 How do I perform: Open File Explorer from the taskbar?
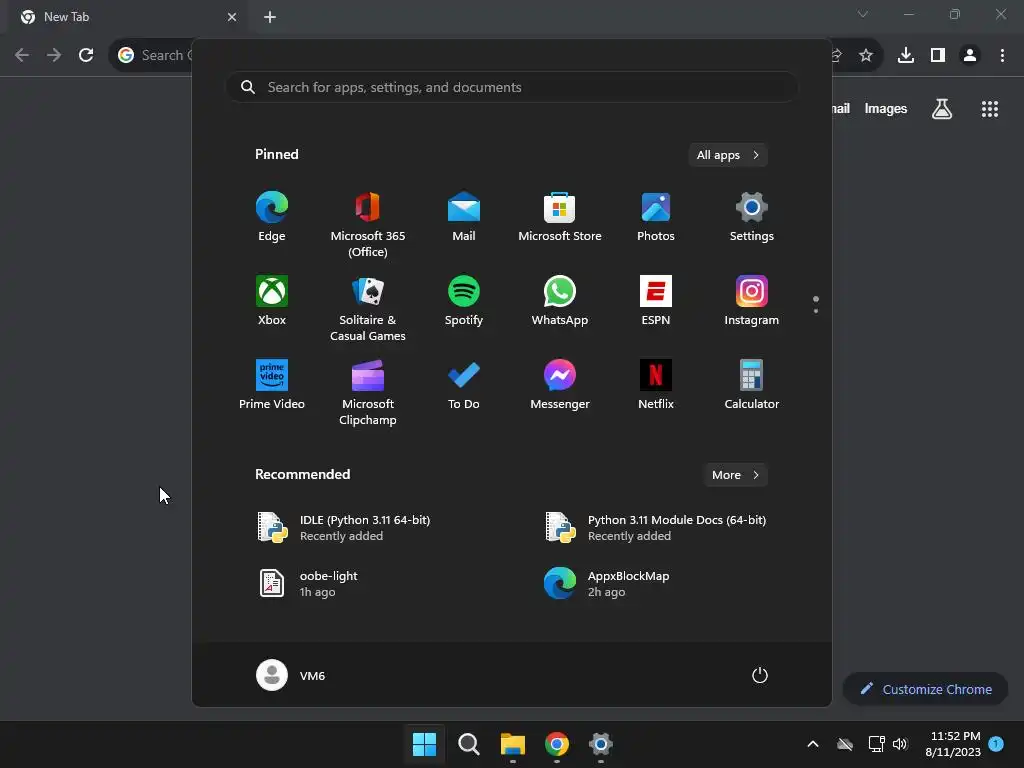click(513, 744)
